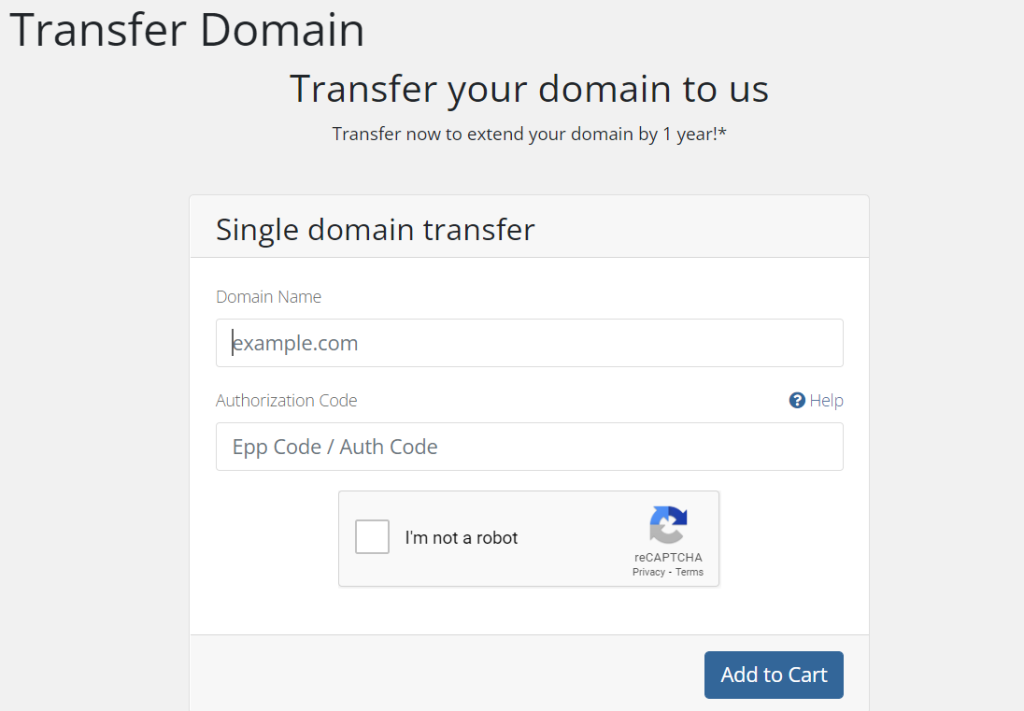Check the "I'm not a robot" checkbox
The height and width of the screenshot is (711, 1024).
[373, 538]
